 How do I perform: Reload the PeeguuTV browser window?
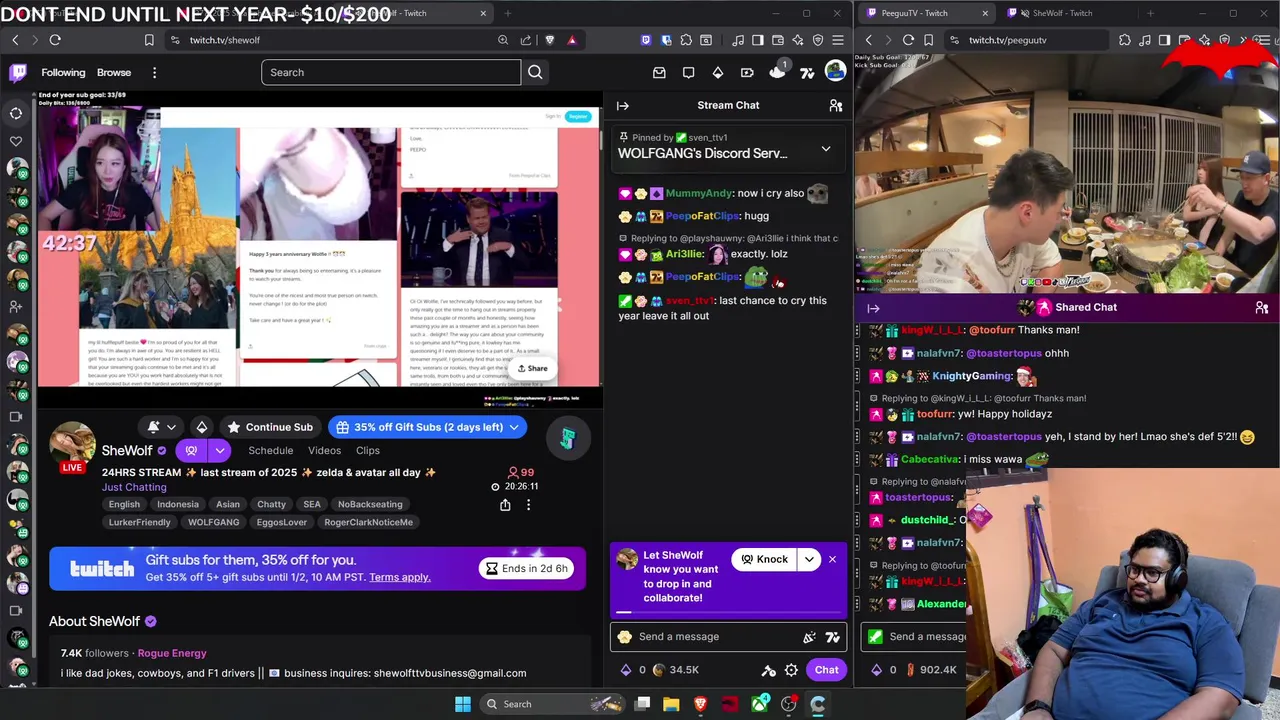point(908,40)
